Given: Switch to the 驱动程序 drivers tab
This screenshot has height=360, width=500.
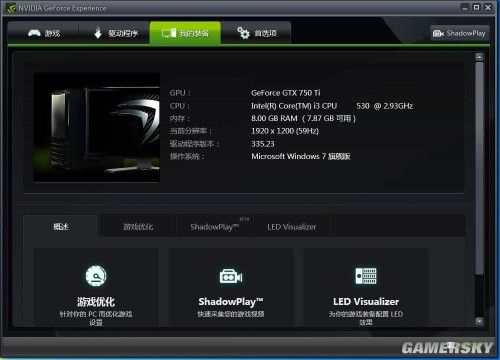Looking at the screenshot, I should pos(114,33).
